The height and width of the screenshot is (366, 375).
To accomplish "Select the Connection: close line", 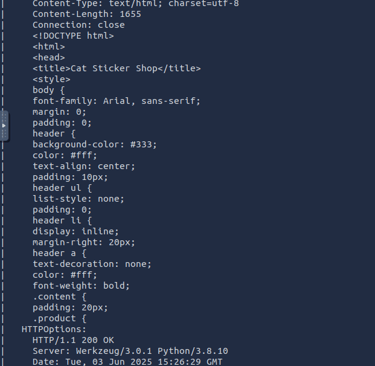I will (79, 25).
